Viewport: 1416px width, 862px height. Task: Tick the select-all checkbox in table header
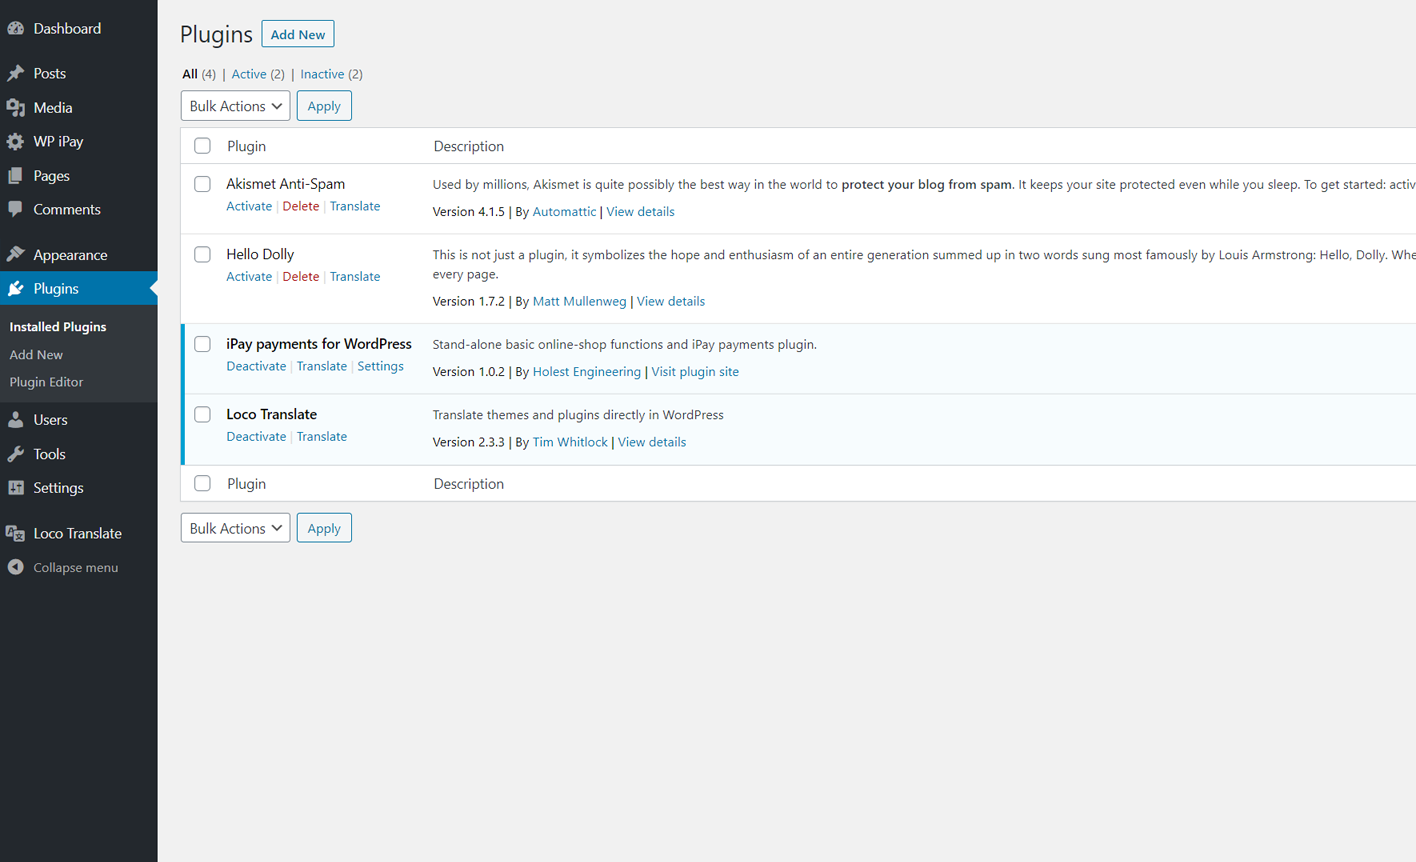[x=202, y=146]
